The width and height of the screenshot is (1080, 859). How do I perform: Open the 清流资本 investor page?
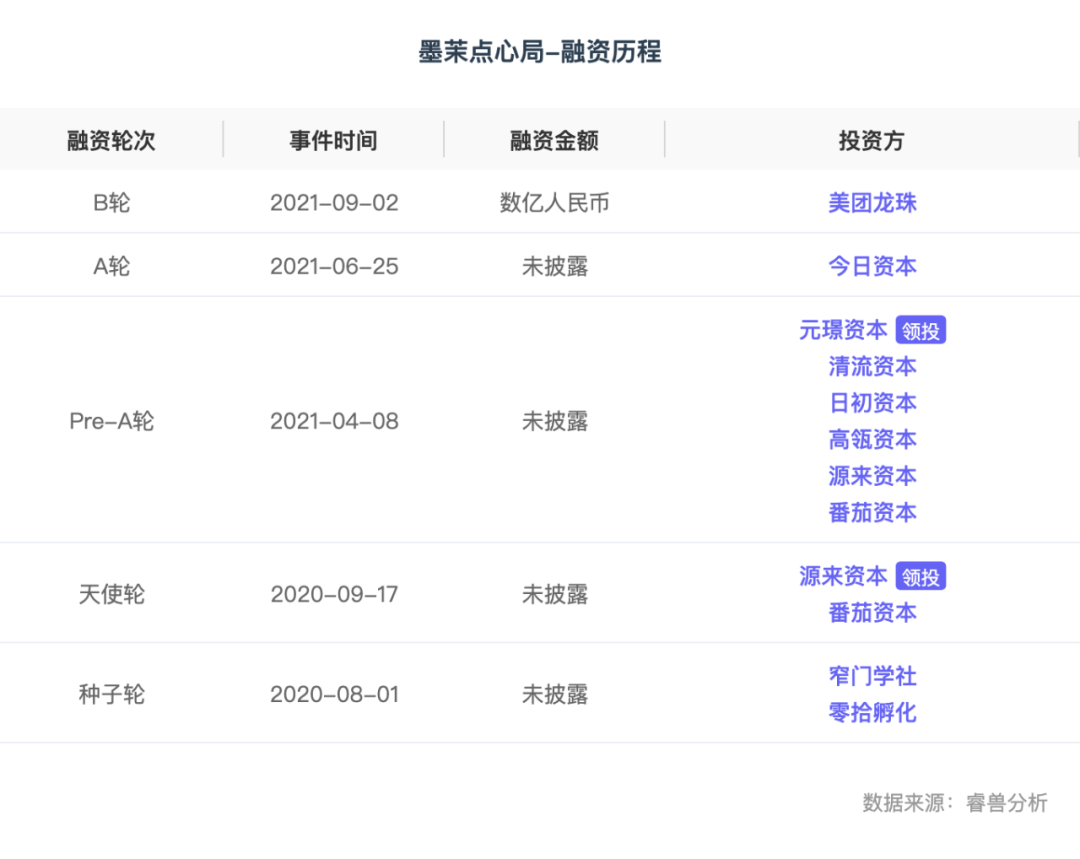pyautogui.click(x=872, y=366)
